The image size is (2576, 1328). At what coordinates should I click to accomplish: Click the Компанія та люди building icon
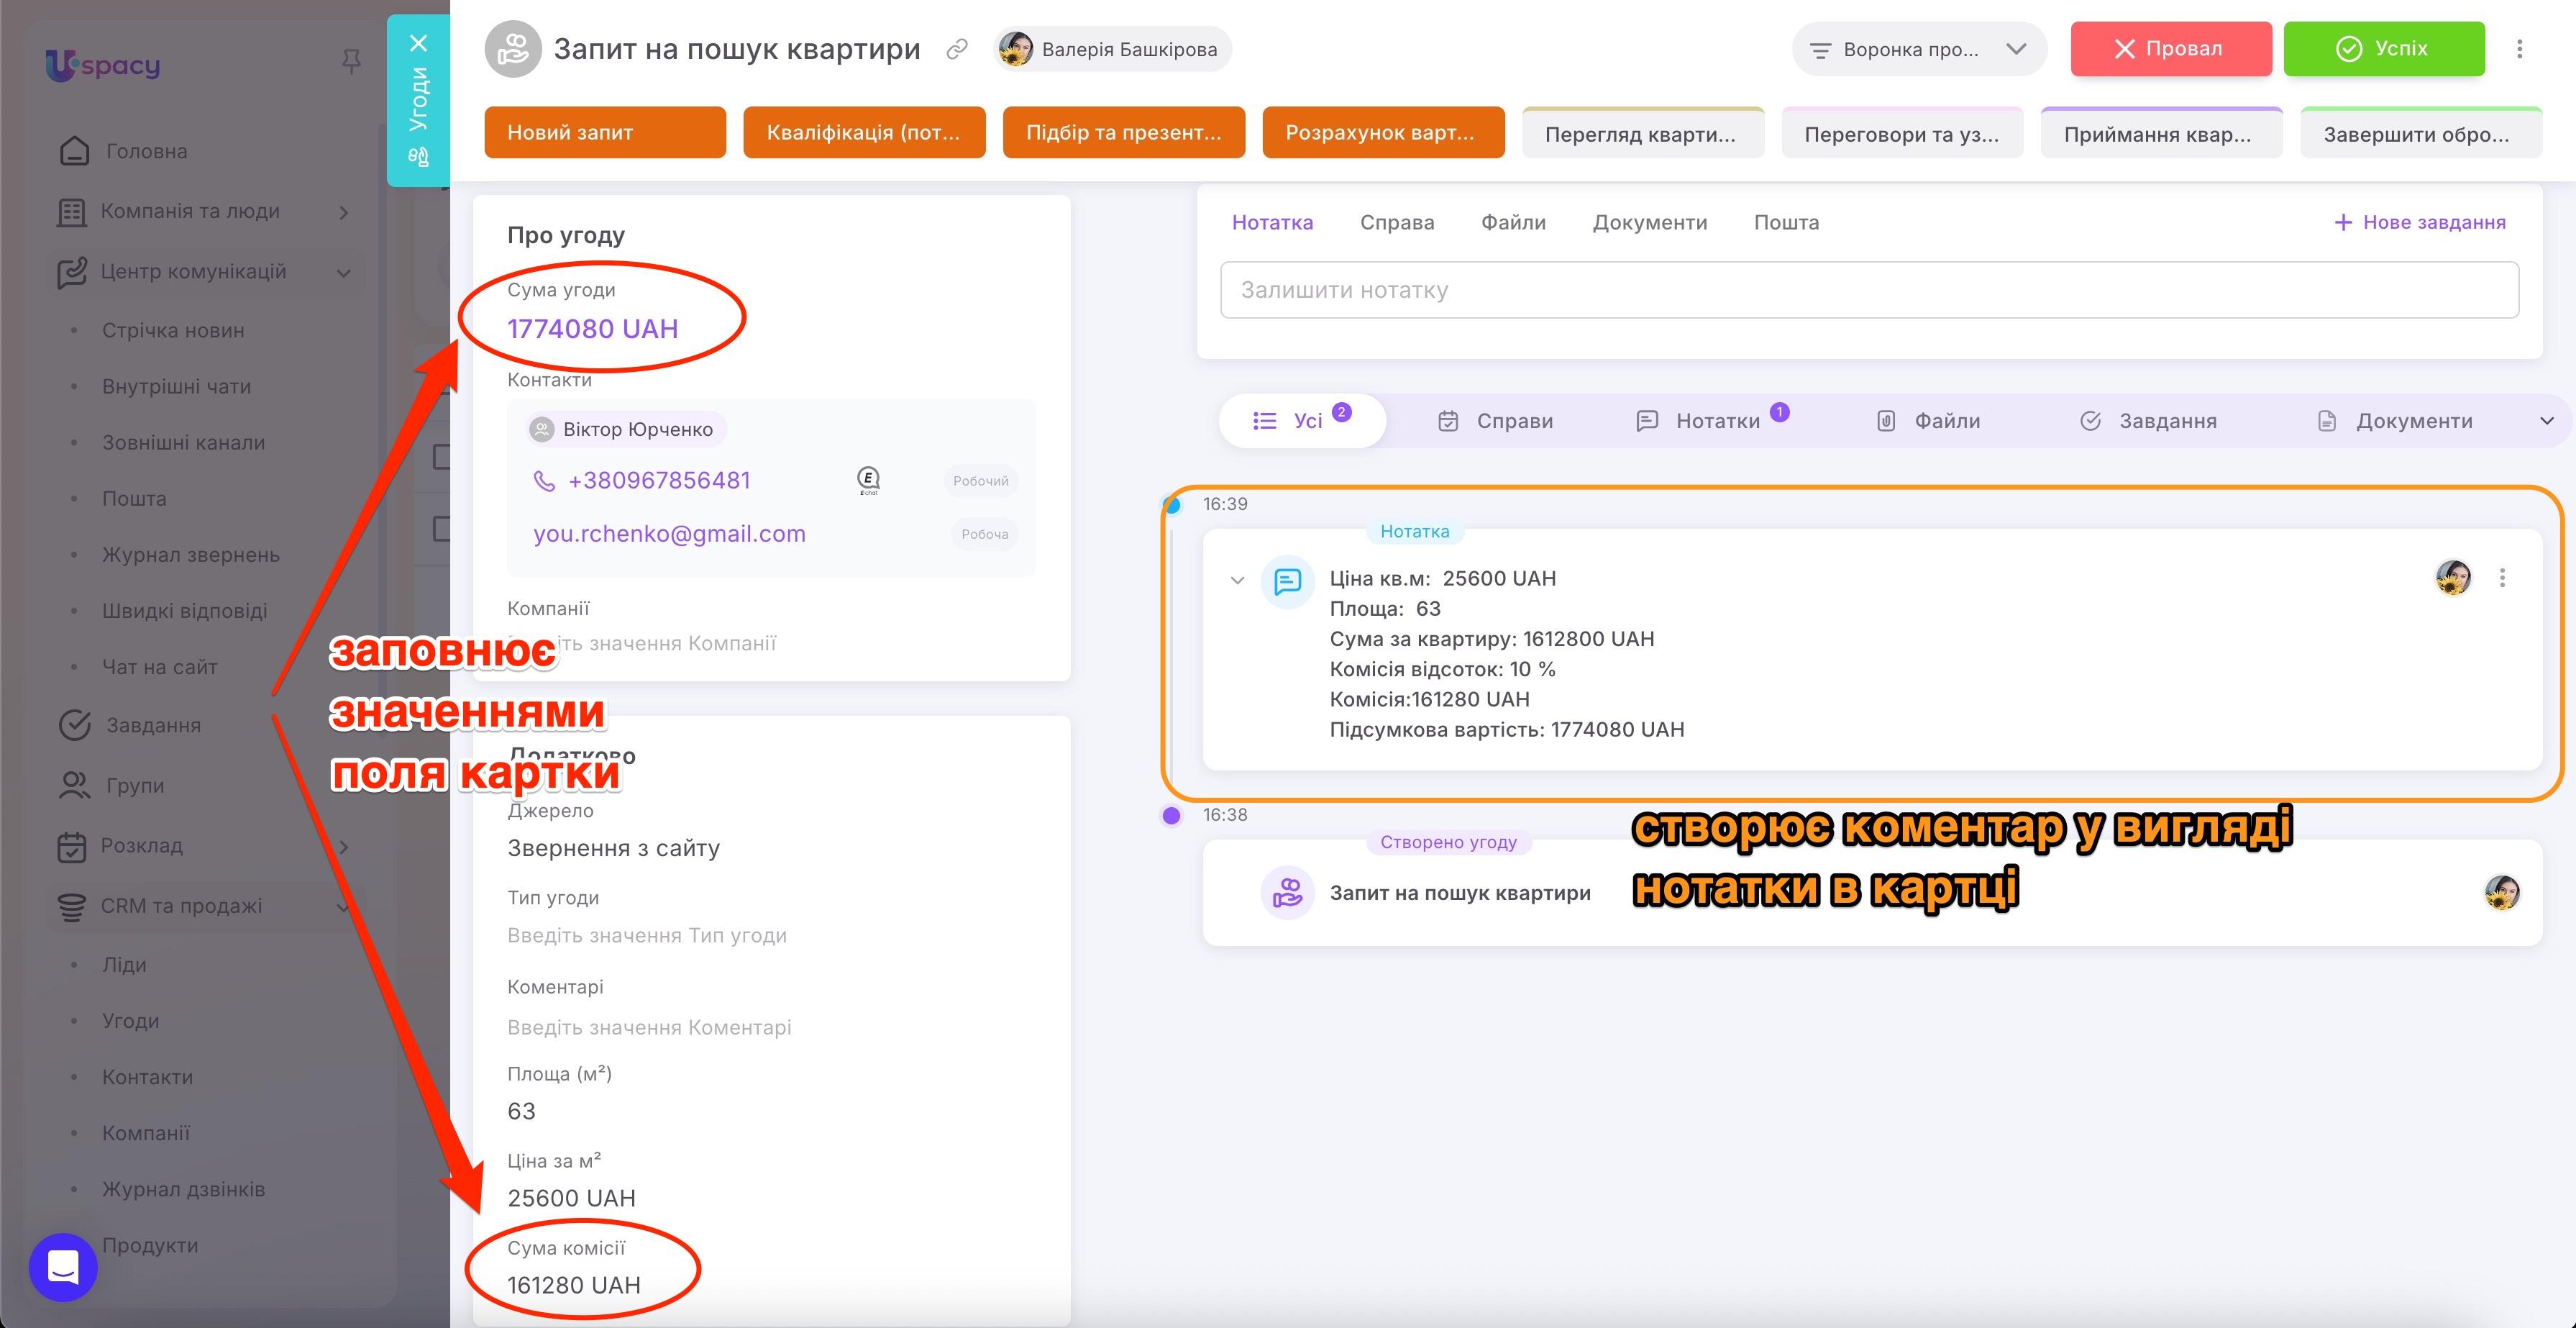[71, 212]
